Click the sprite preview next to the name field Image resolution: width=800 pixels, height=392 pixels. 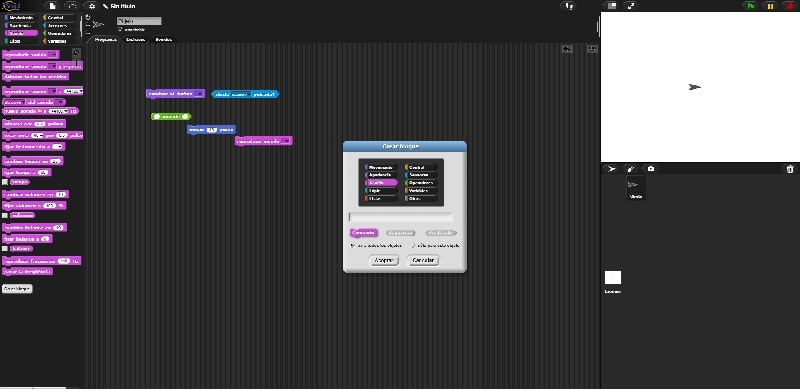[98, 24]
